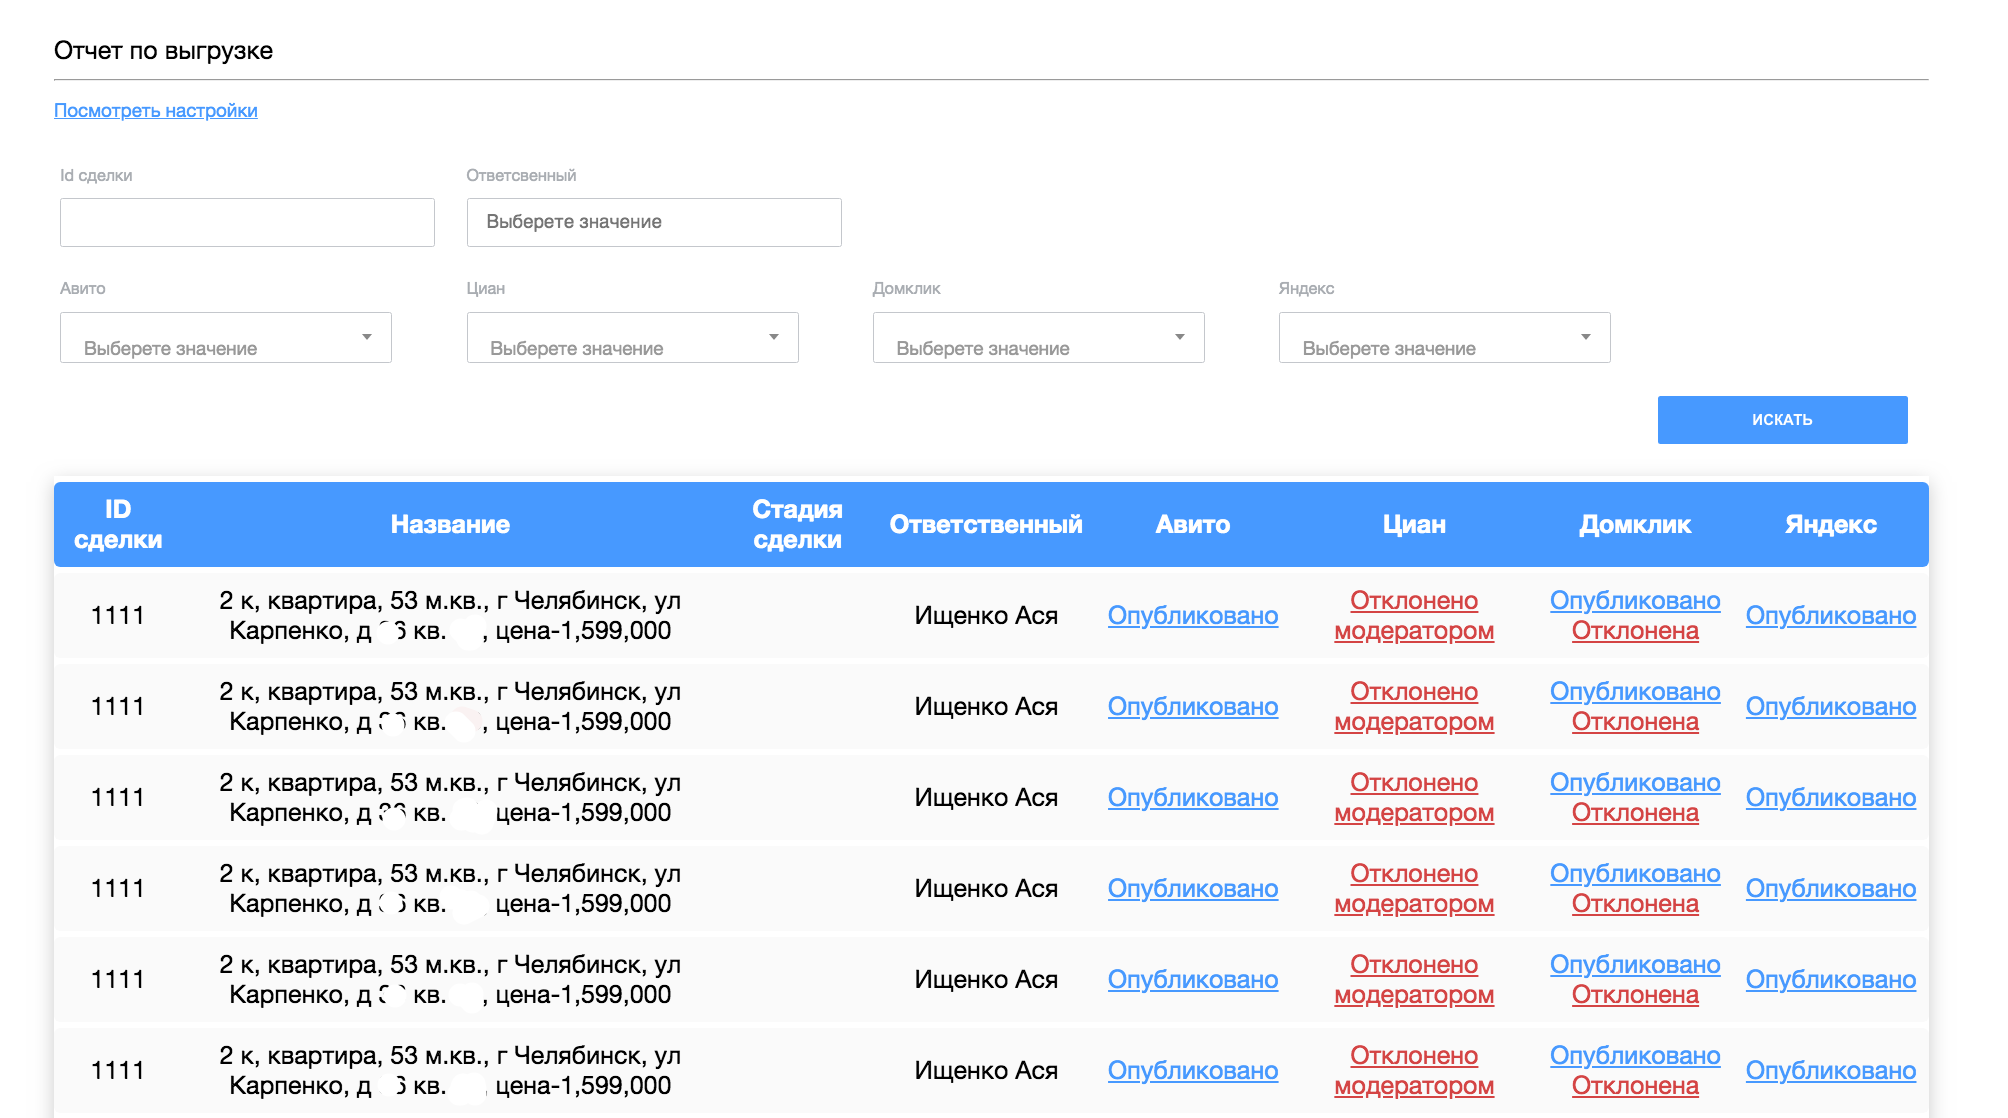Open first row Циан Отклонено модератором link
The width and height of the screenshot is (2008, 1118).
pyautogui.click(x=1413, y=616)
